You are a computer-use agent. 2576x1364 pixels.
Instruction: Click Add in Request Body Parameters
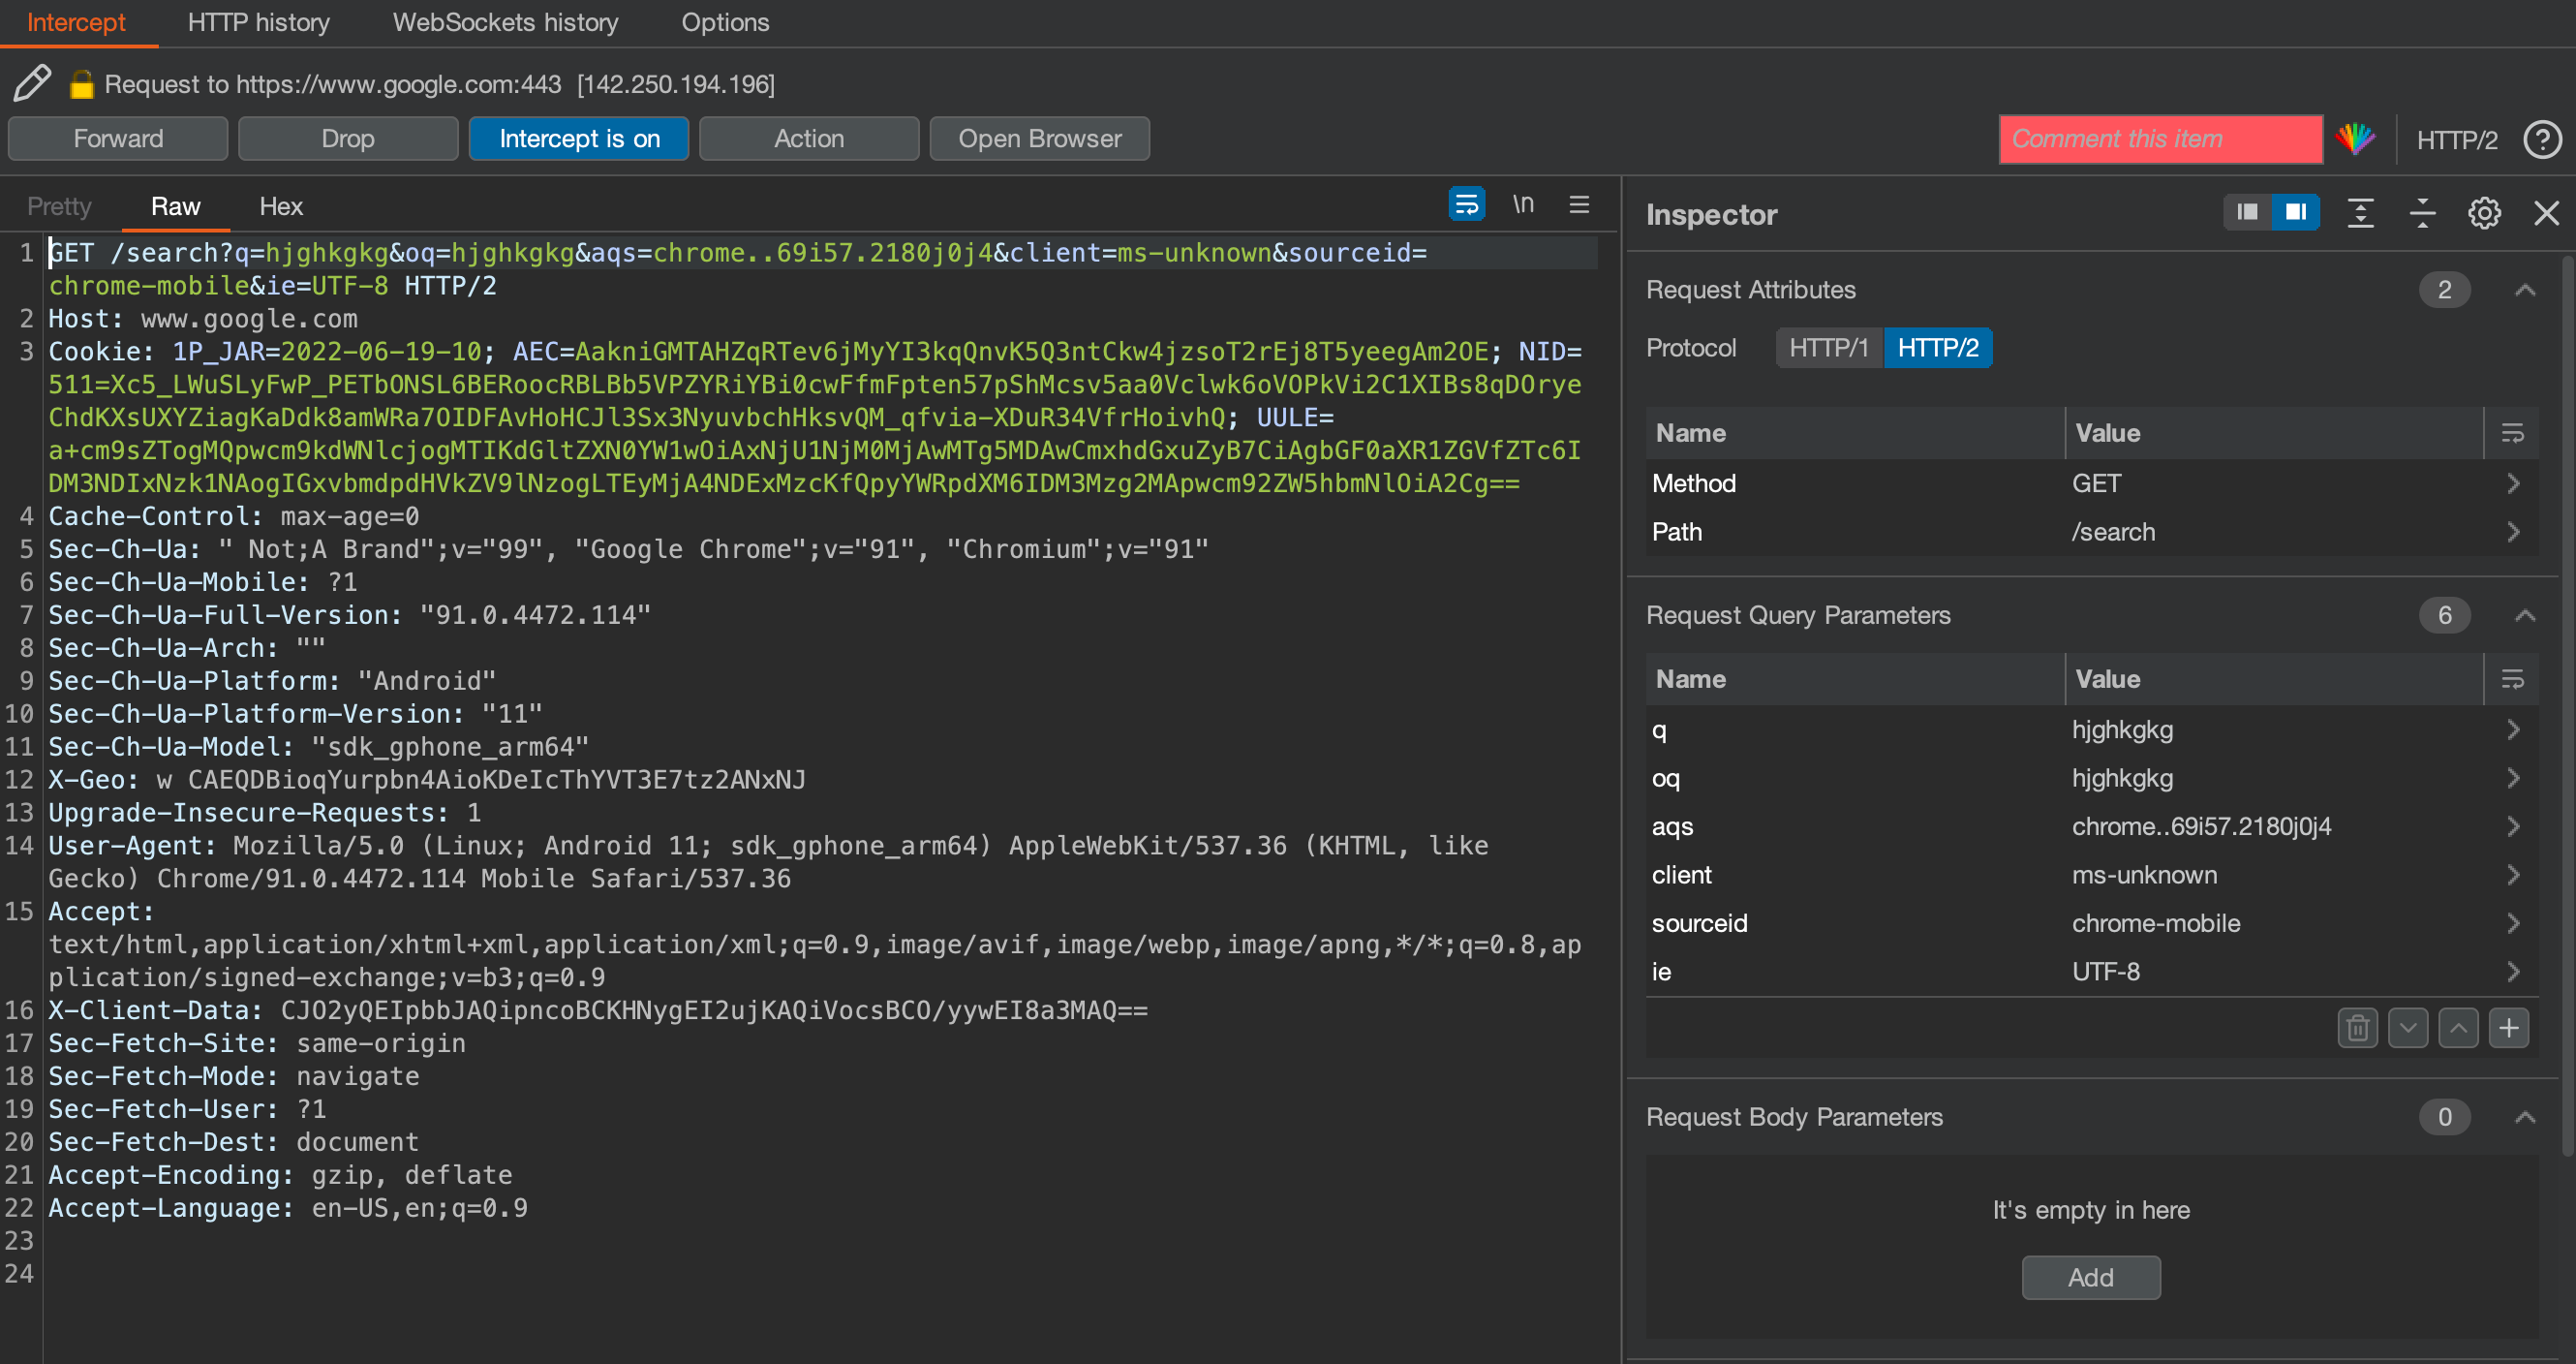2091,1278
